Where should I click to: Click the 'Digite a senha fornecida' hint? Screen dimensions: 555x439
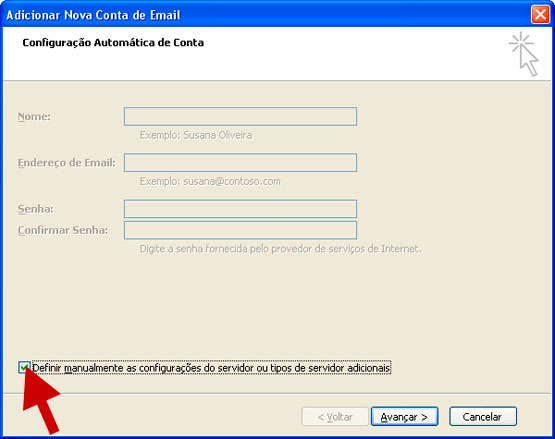pyautogui.click(x=280, y=249)
